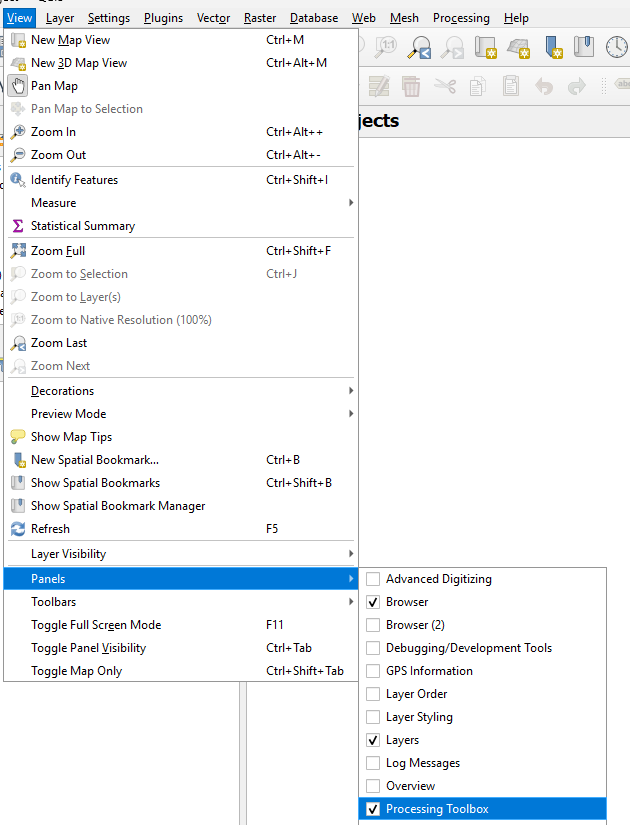This screenshot has height=825, width=630.
Task: Click Toggle Full Screen Mode
Action: point(96,625)
